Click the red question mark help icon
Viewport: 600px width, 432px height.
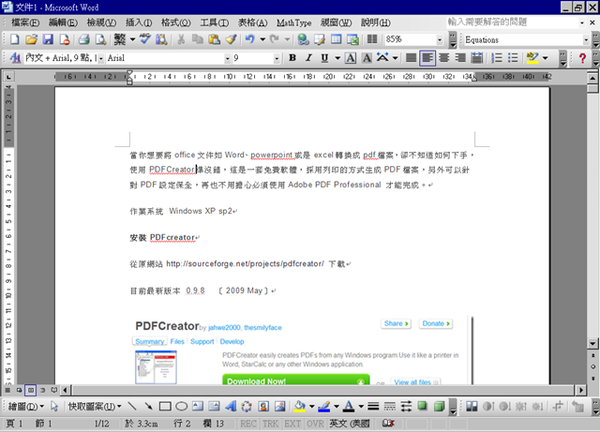point(582,58)
